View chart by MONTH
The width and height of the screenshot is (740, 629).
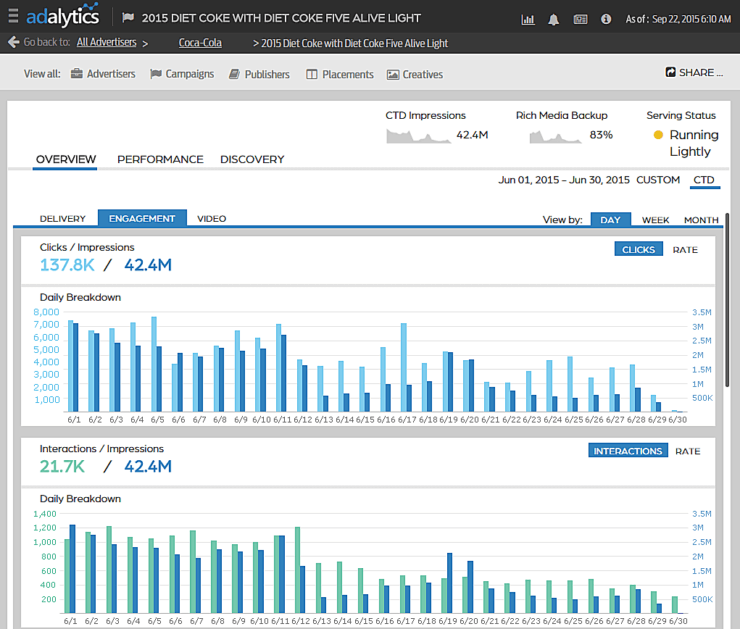pyautogui.click(x=701, y=220)
